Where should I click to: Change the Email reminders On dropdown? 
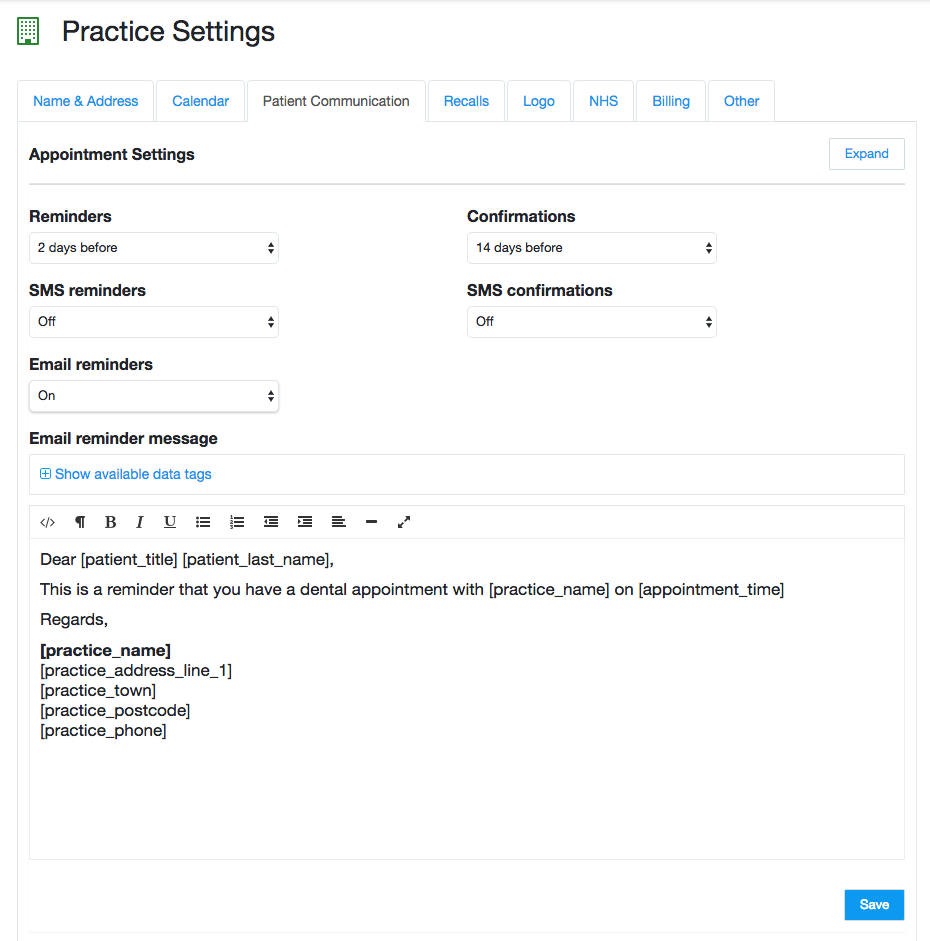pos(154,396)
